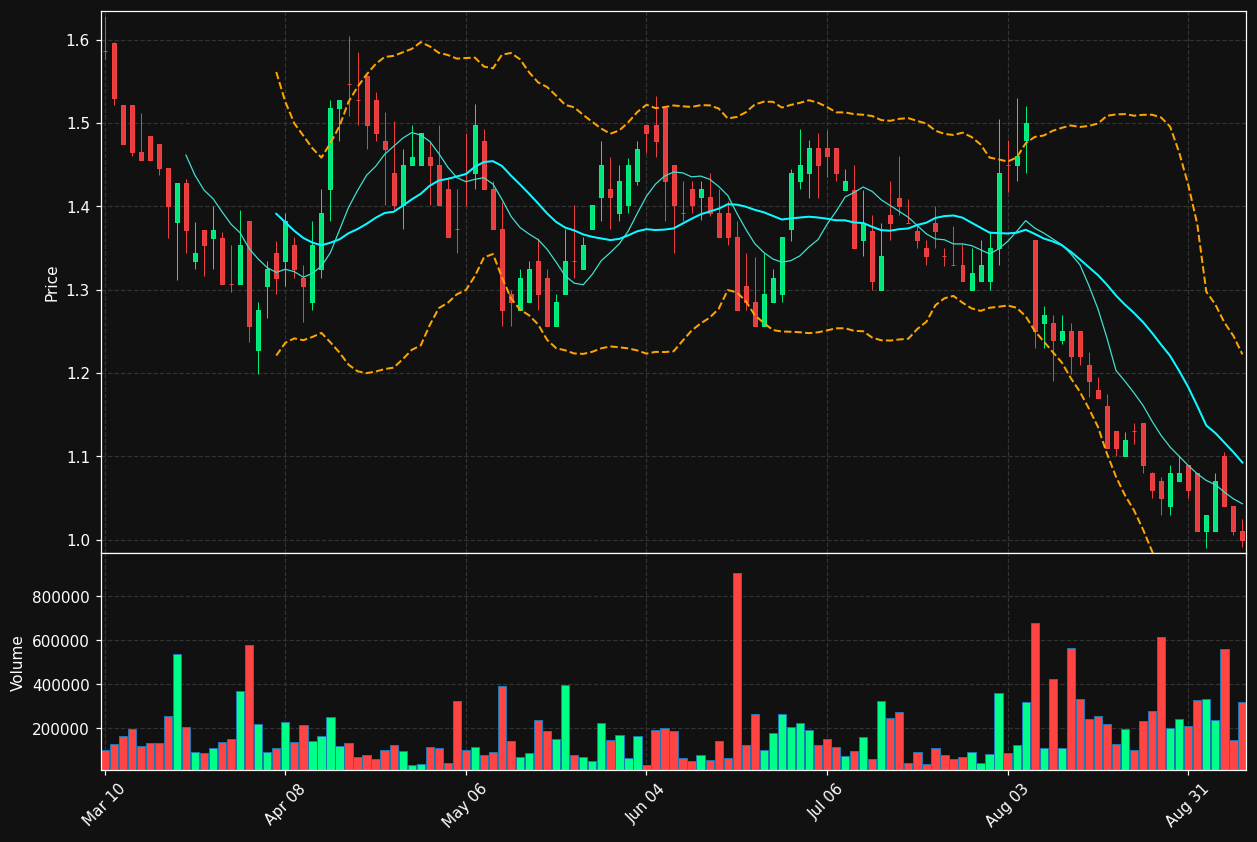Click the 1.5 price axis label
The width and height of the screenshot is (1257, 842).
click(x=79, y=123)
